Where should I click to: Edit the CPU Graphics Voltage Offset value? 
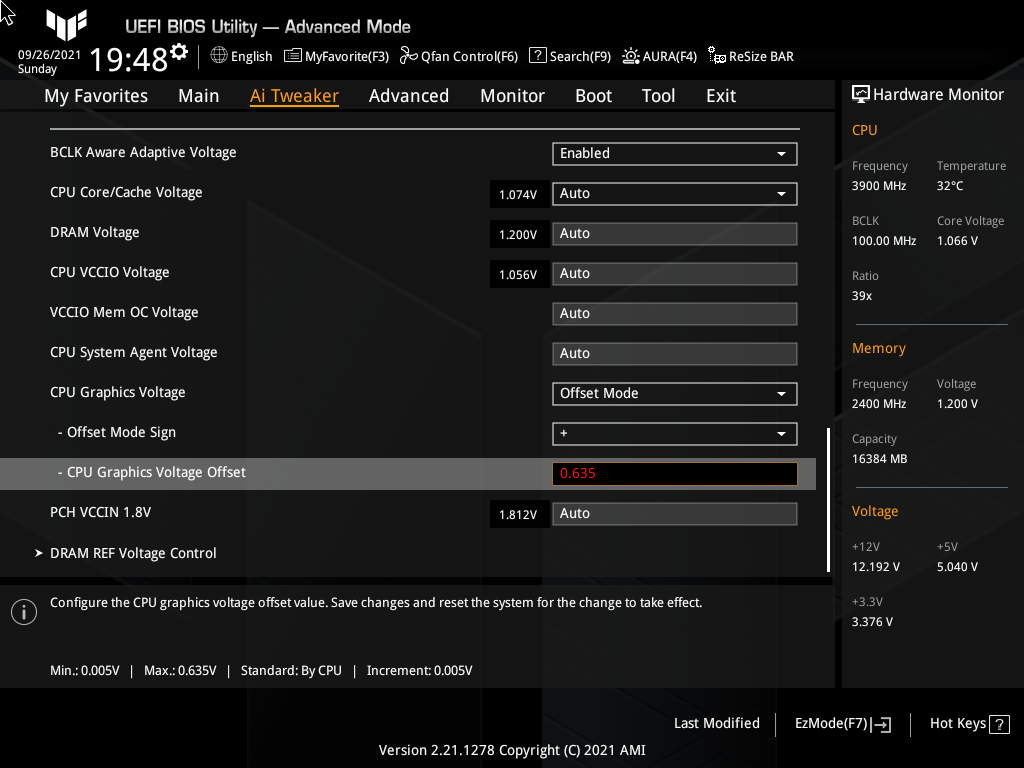[x=674, y=472]
